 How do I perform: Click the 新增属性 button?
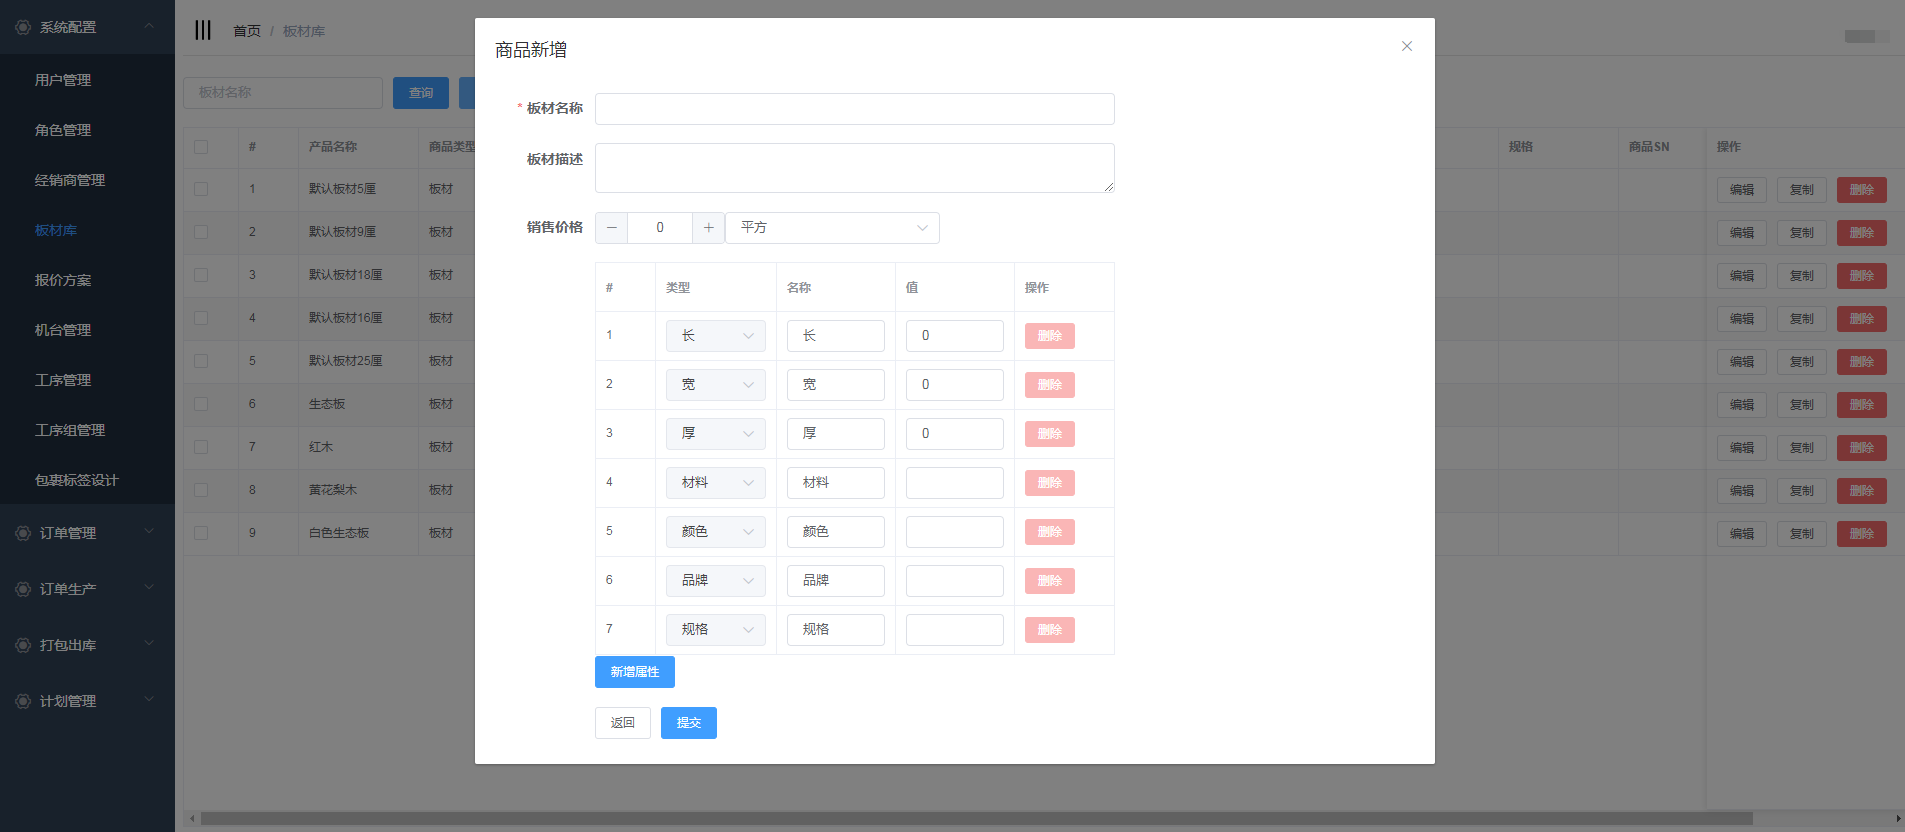634,672
